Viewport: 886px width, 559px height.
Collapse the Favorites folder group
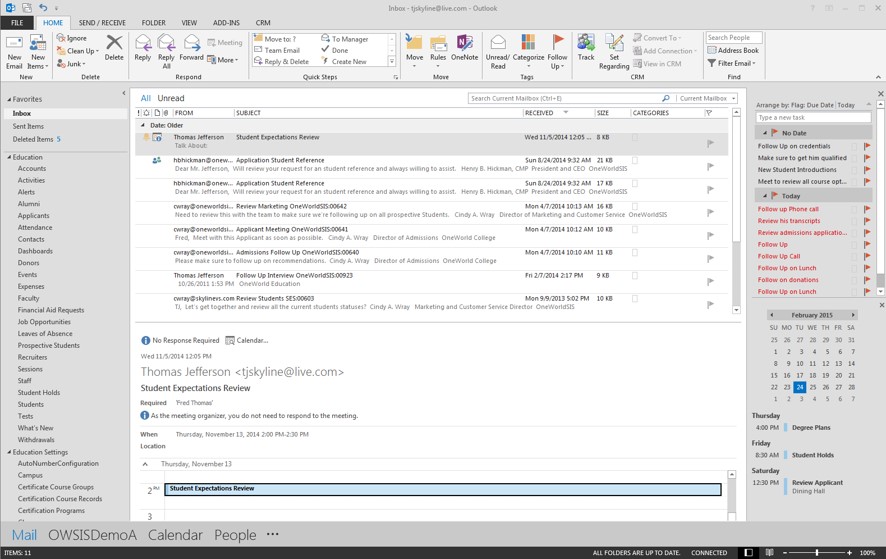pos(9,99)
